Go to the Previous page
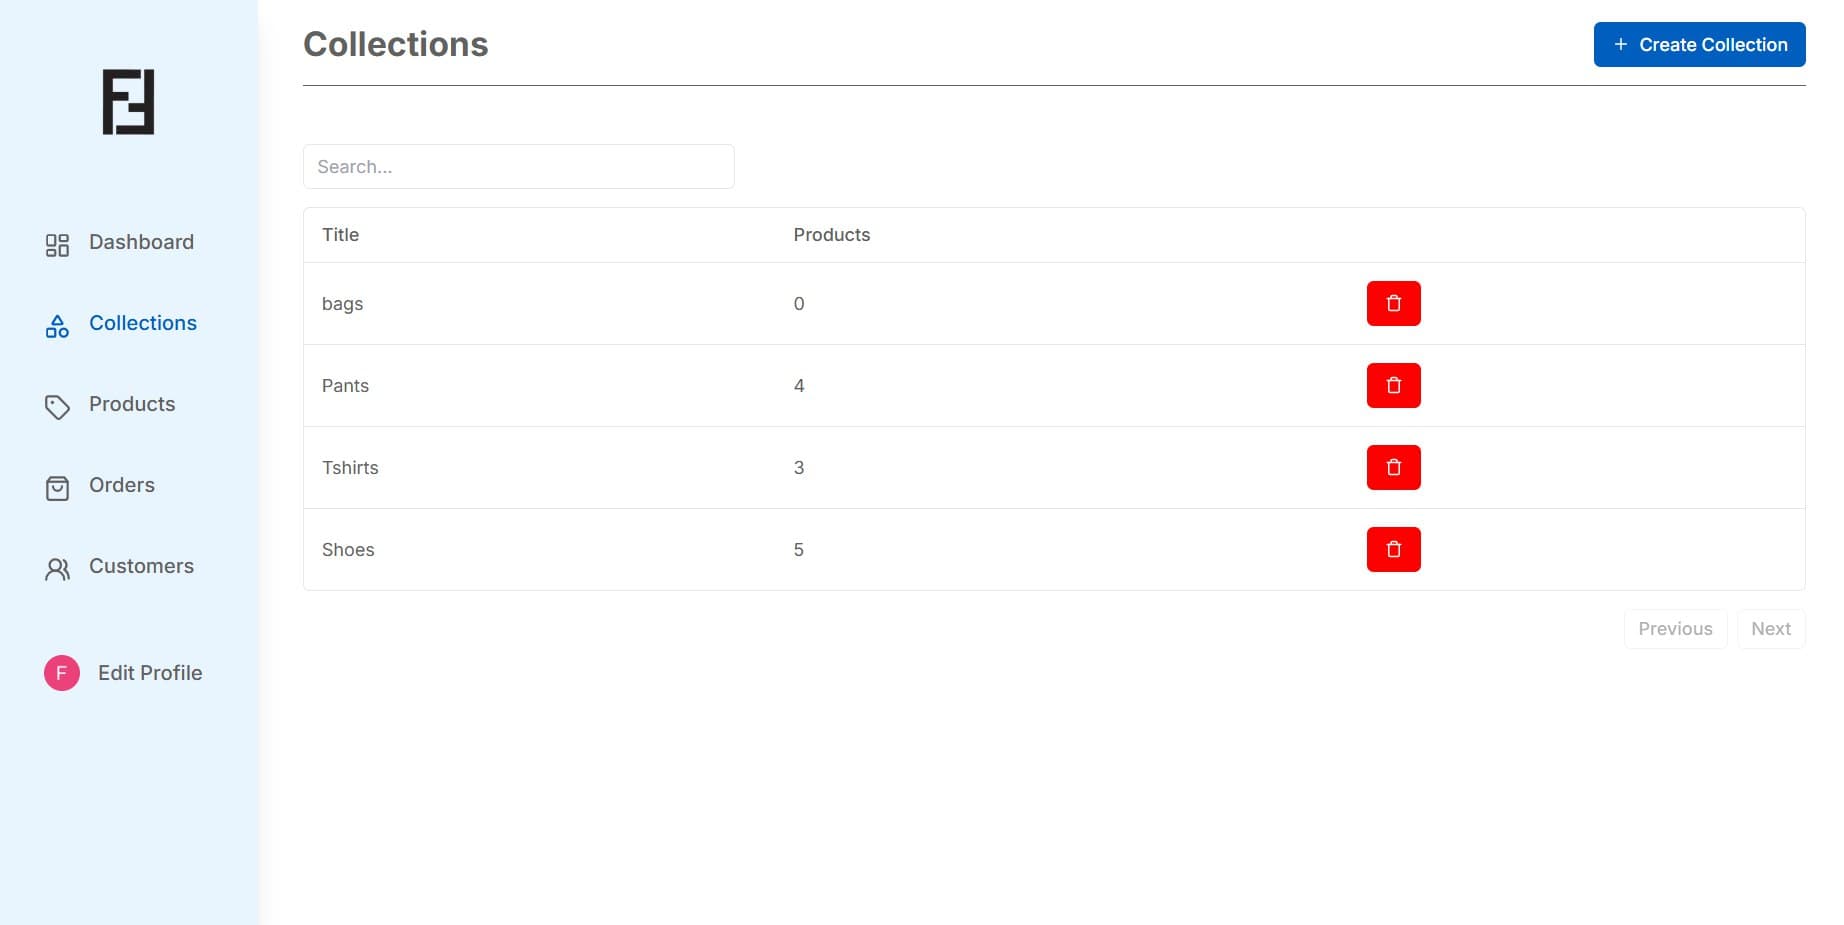Viewport: 1844px width, 925px height. point(1675,629)
